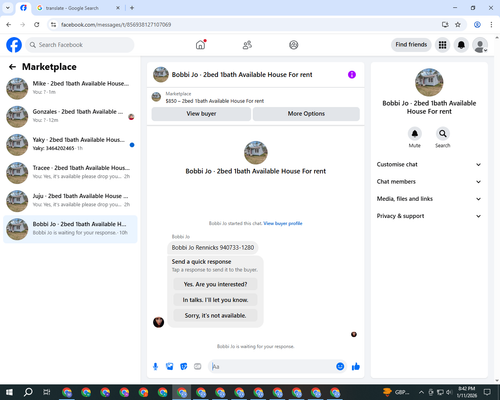Search in conversation using magnifier icon
Screen dimensions: 500x400
click(x=443, y=134)
